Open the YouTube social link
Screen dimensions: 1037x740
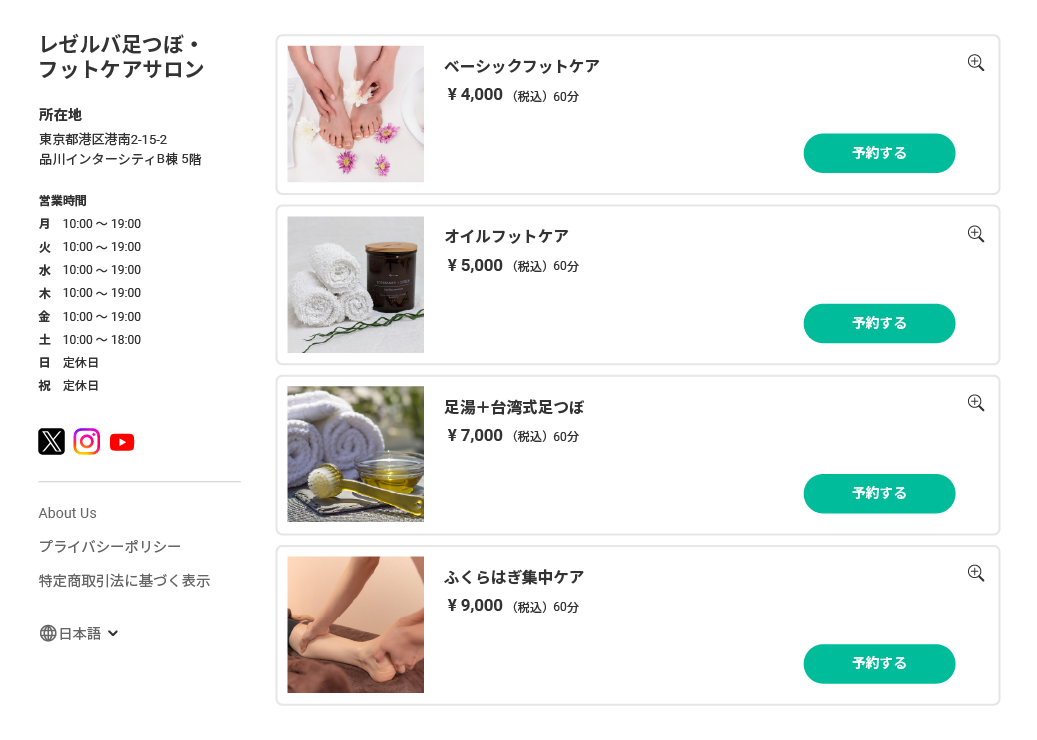point(122,442)
